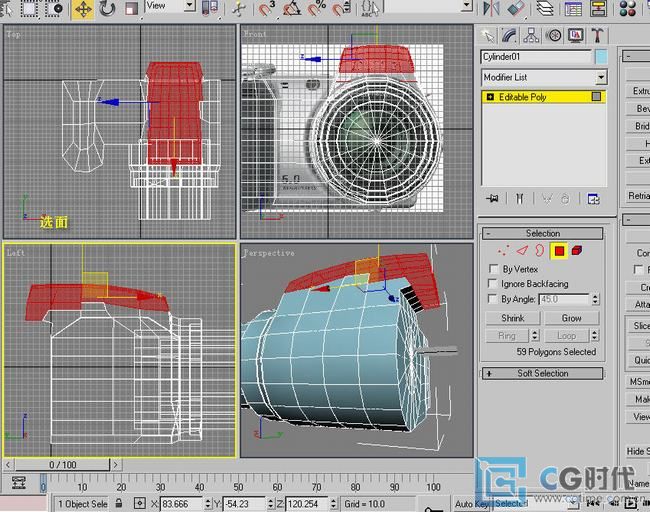The height and width of the screenshot is (512, 650).
Task: Enable the By Vertex checkbox
Action: tap(493, 269)
